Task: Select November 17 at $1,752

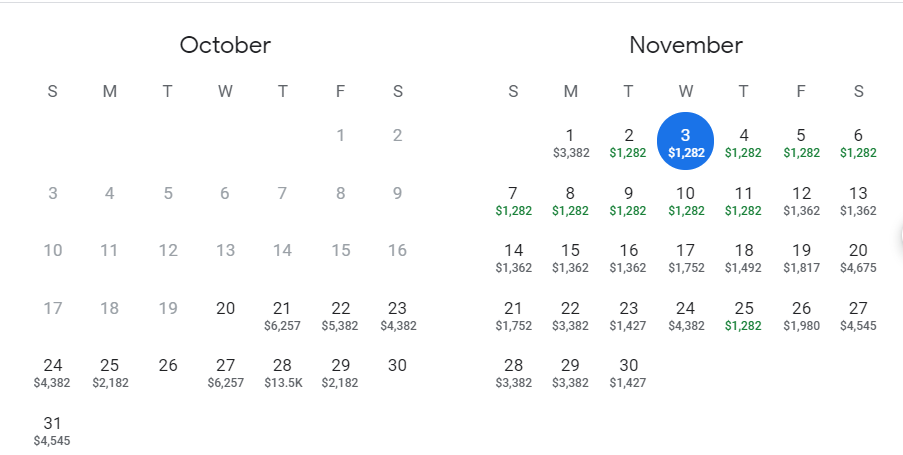Action: click(685, 257)
